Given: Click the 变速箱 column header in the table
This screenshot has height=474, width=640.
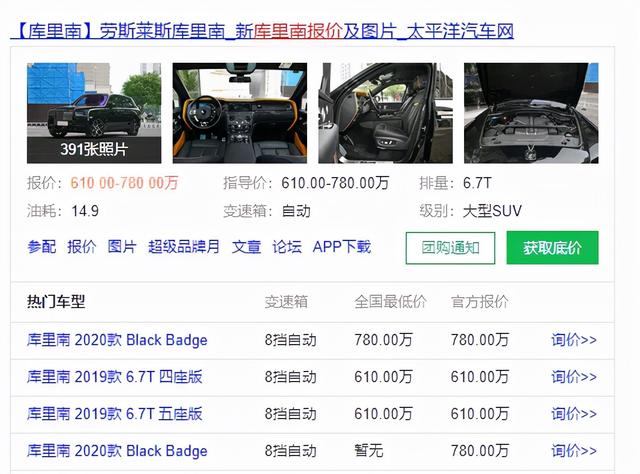Looking at the screenshot, I should [286, 302].
